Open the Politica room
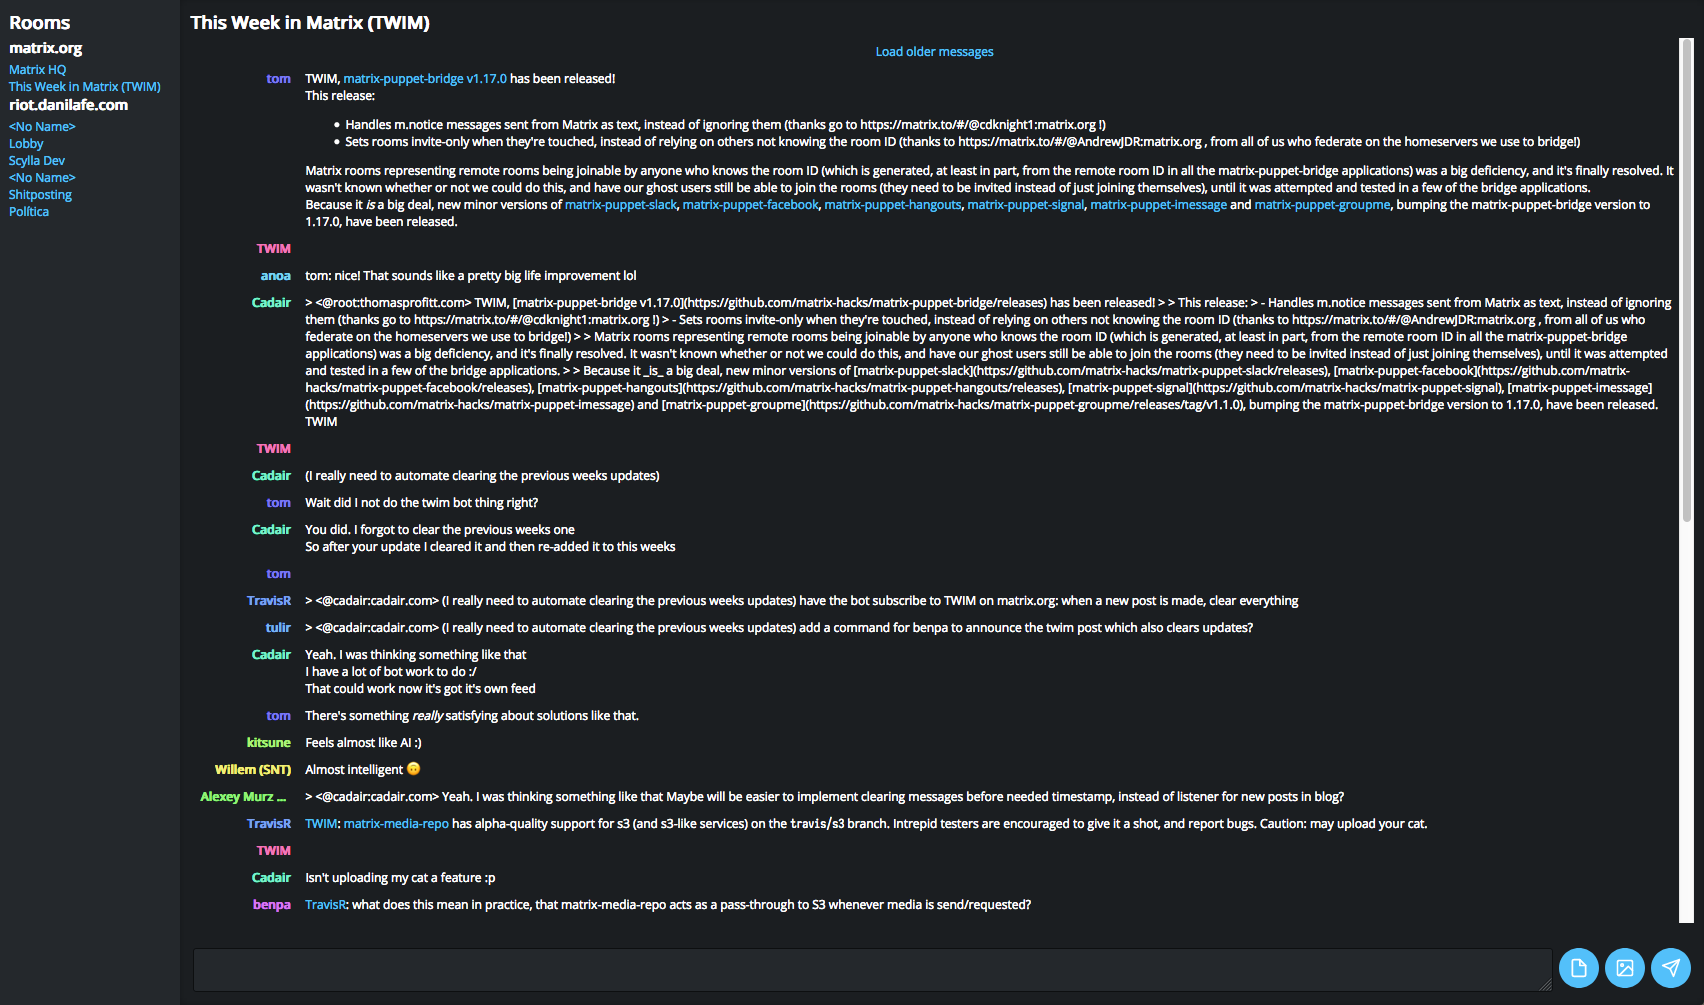 tap(29, 212)
